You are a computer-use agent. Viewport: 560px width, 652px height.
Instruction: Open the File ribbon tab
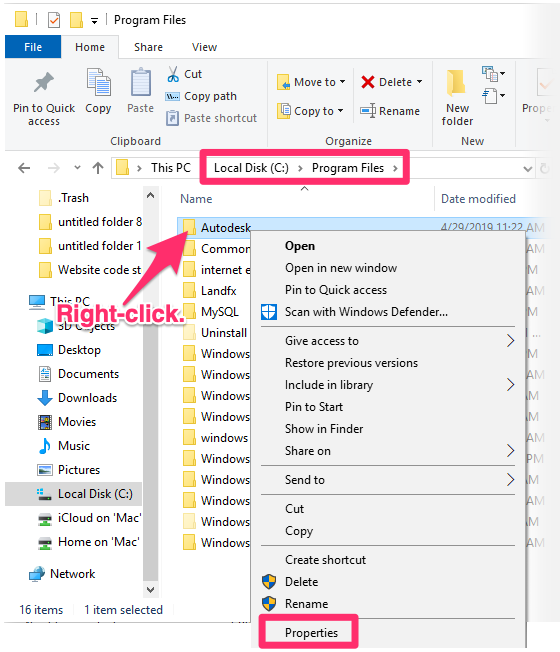[33, 47]
